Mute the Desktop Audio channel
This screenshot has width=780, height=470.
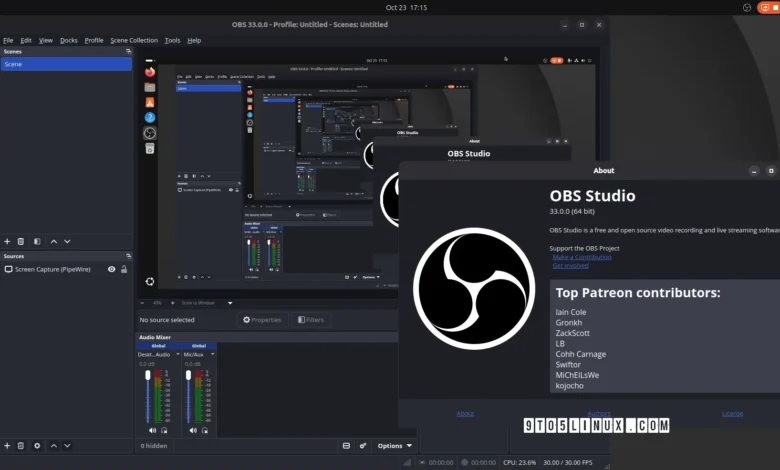[152, 430]
